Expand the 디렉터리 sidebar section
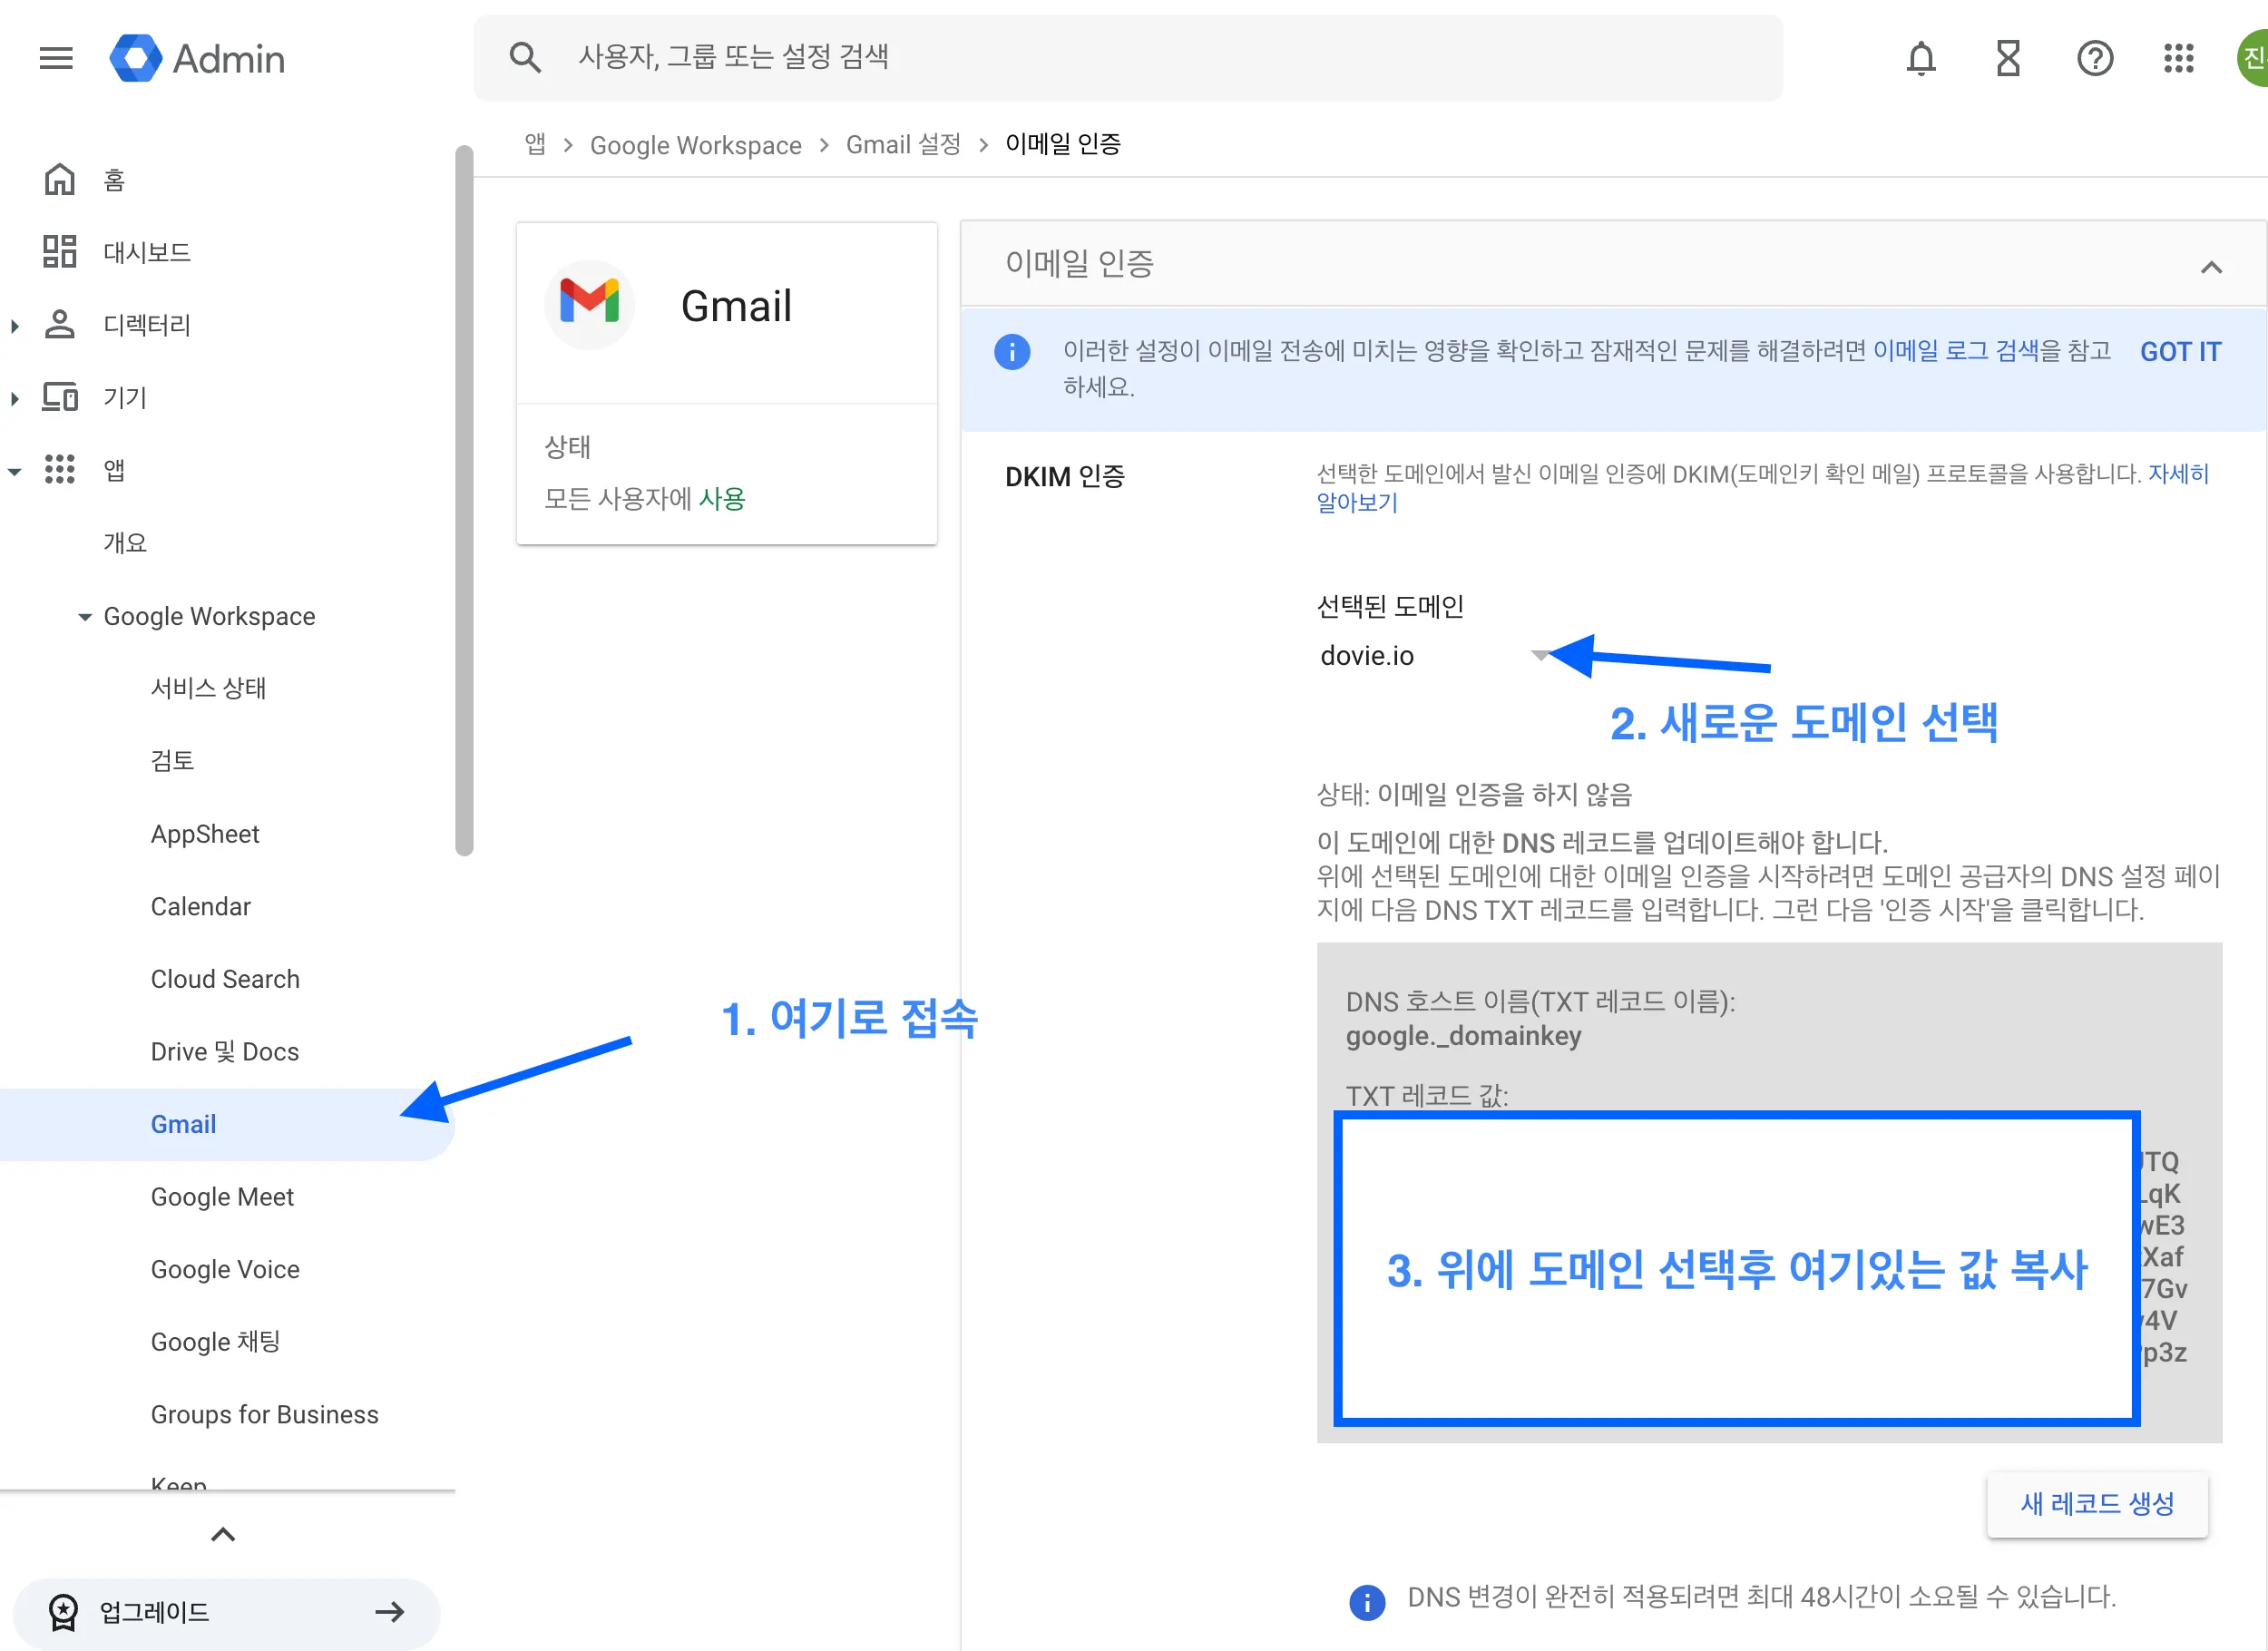The image size is (2268, 1651). [15, 325]
